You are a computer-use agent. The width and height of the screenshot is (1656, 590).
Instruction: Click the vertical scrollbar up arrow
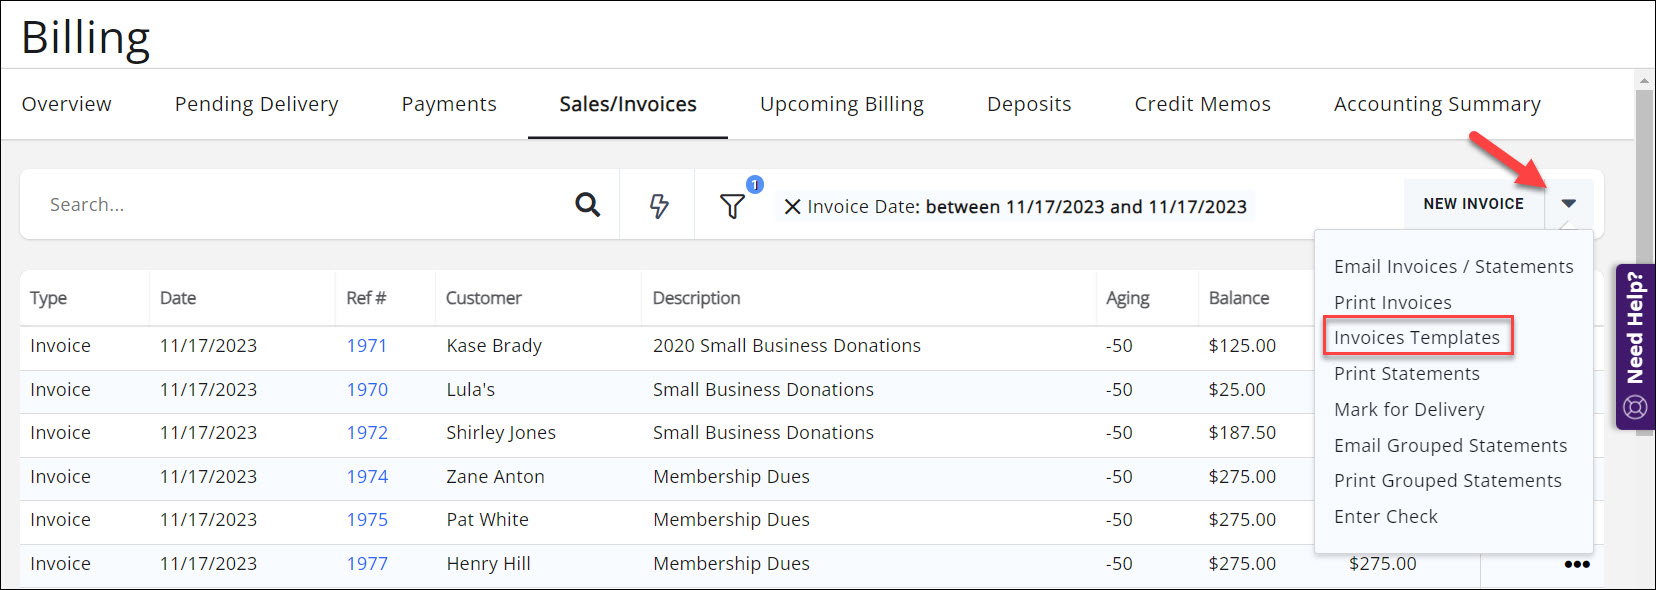(1644, 81)
